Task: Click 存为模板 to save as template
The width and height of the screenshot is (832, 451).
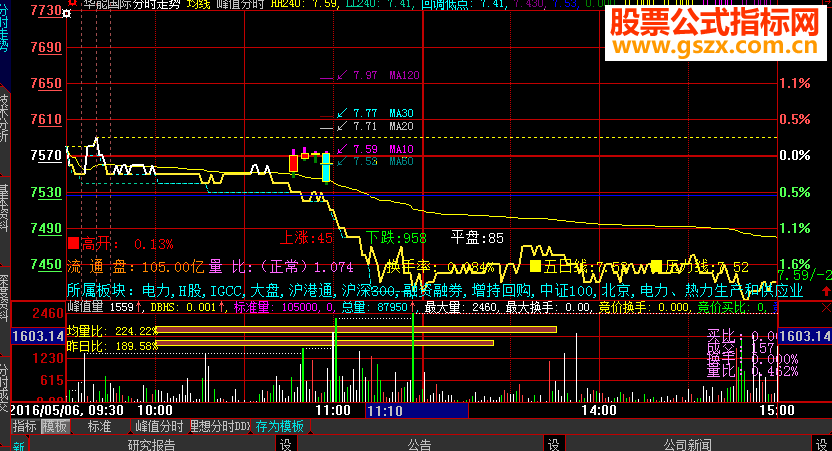Action: pos(280,426)
